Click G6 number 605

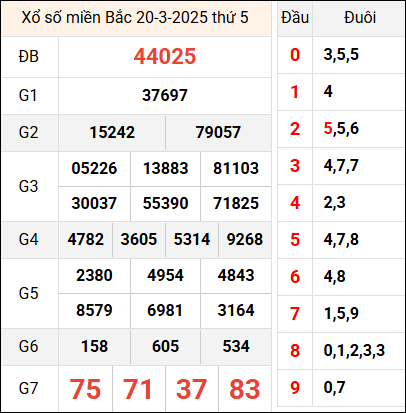coord(165,346)
